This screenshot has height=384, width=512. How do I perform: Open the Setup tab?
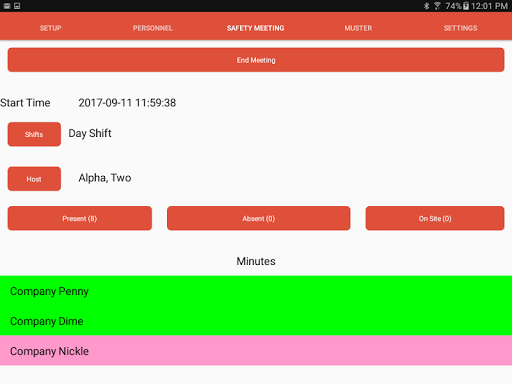[x=51, y=28]
